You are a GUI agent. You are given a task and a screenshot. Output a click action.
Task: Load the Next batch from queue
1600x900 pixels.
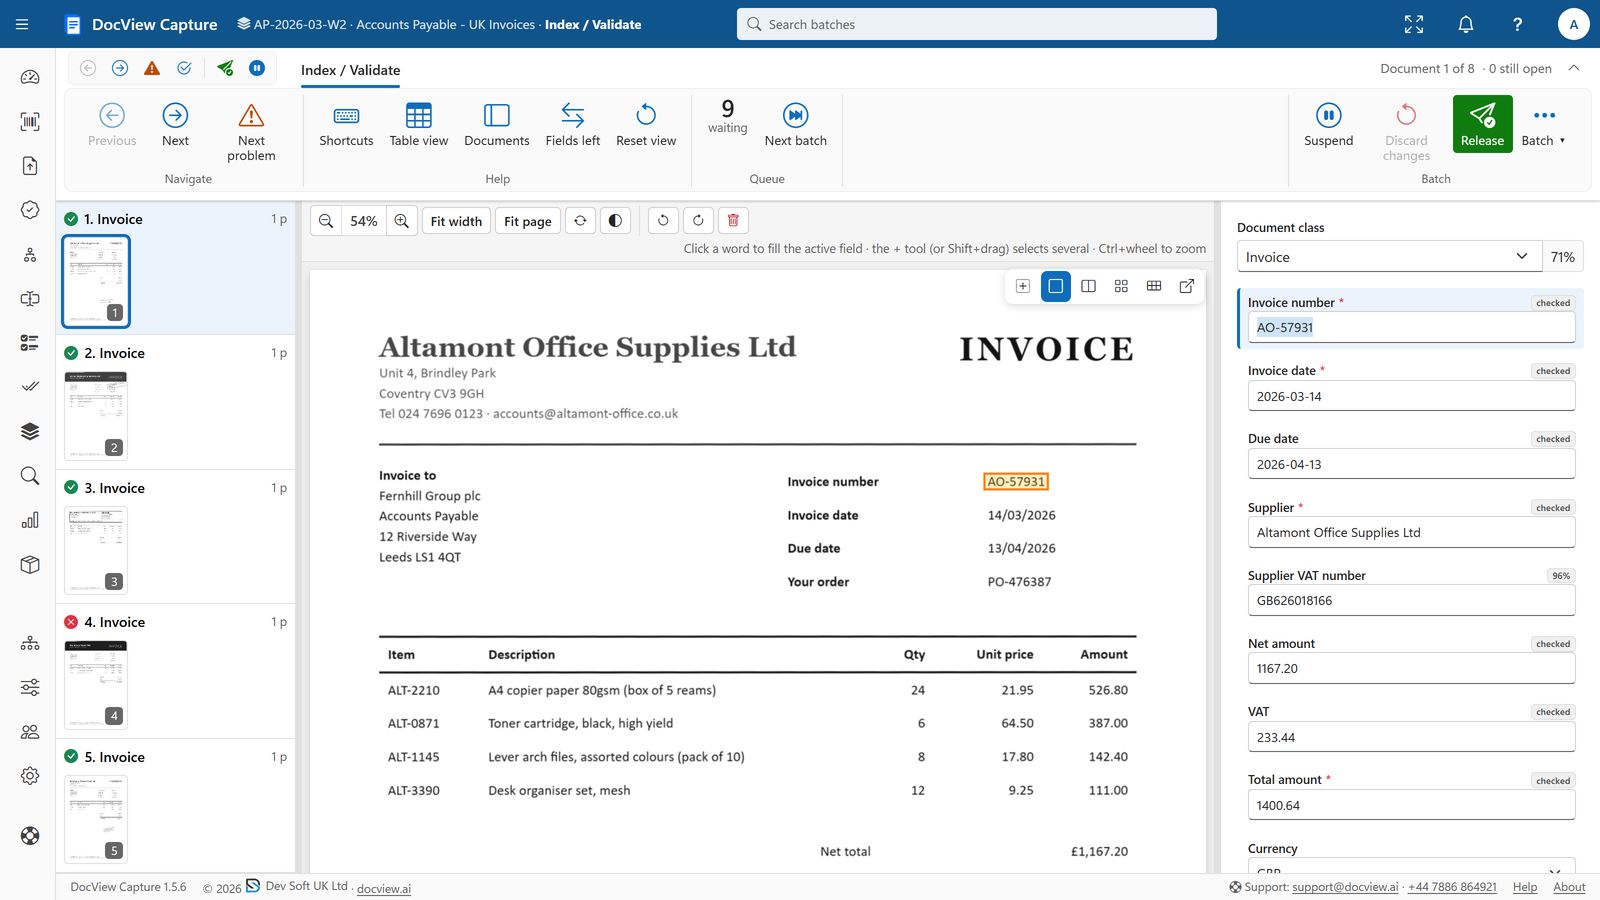796,124
